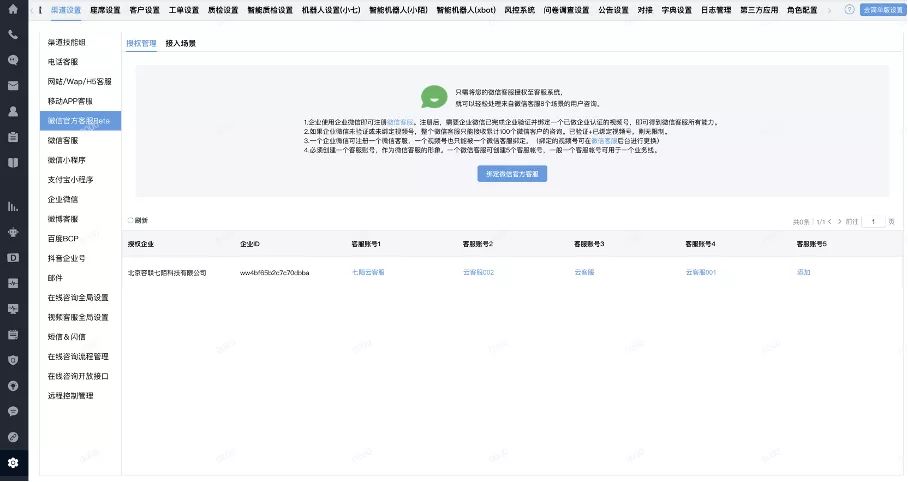
Task: Open the robot icon in sidebar
Action: pos(13,232)
